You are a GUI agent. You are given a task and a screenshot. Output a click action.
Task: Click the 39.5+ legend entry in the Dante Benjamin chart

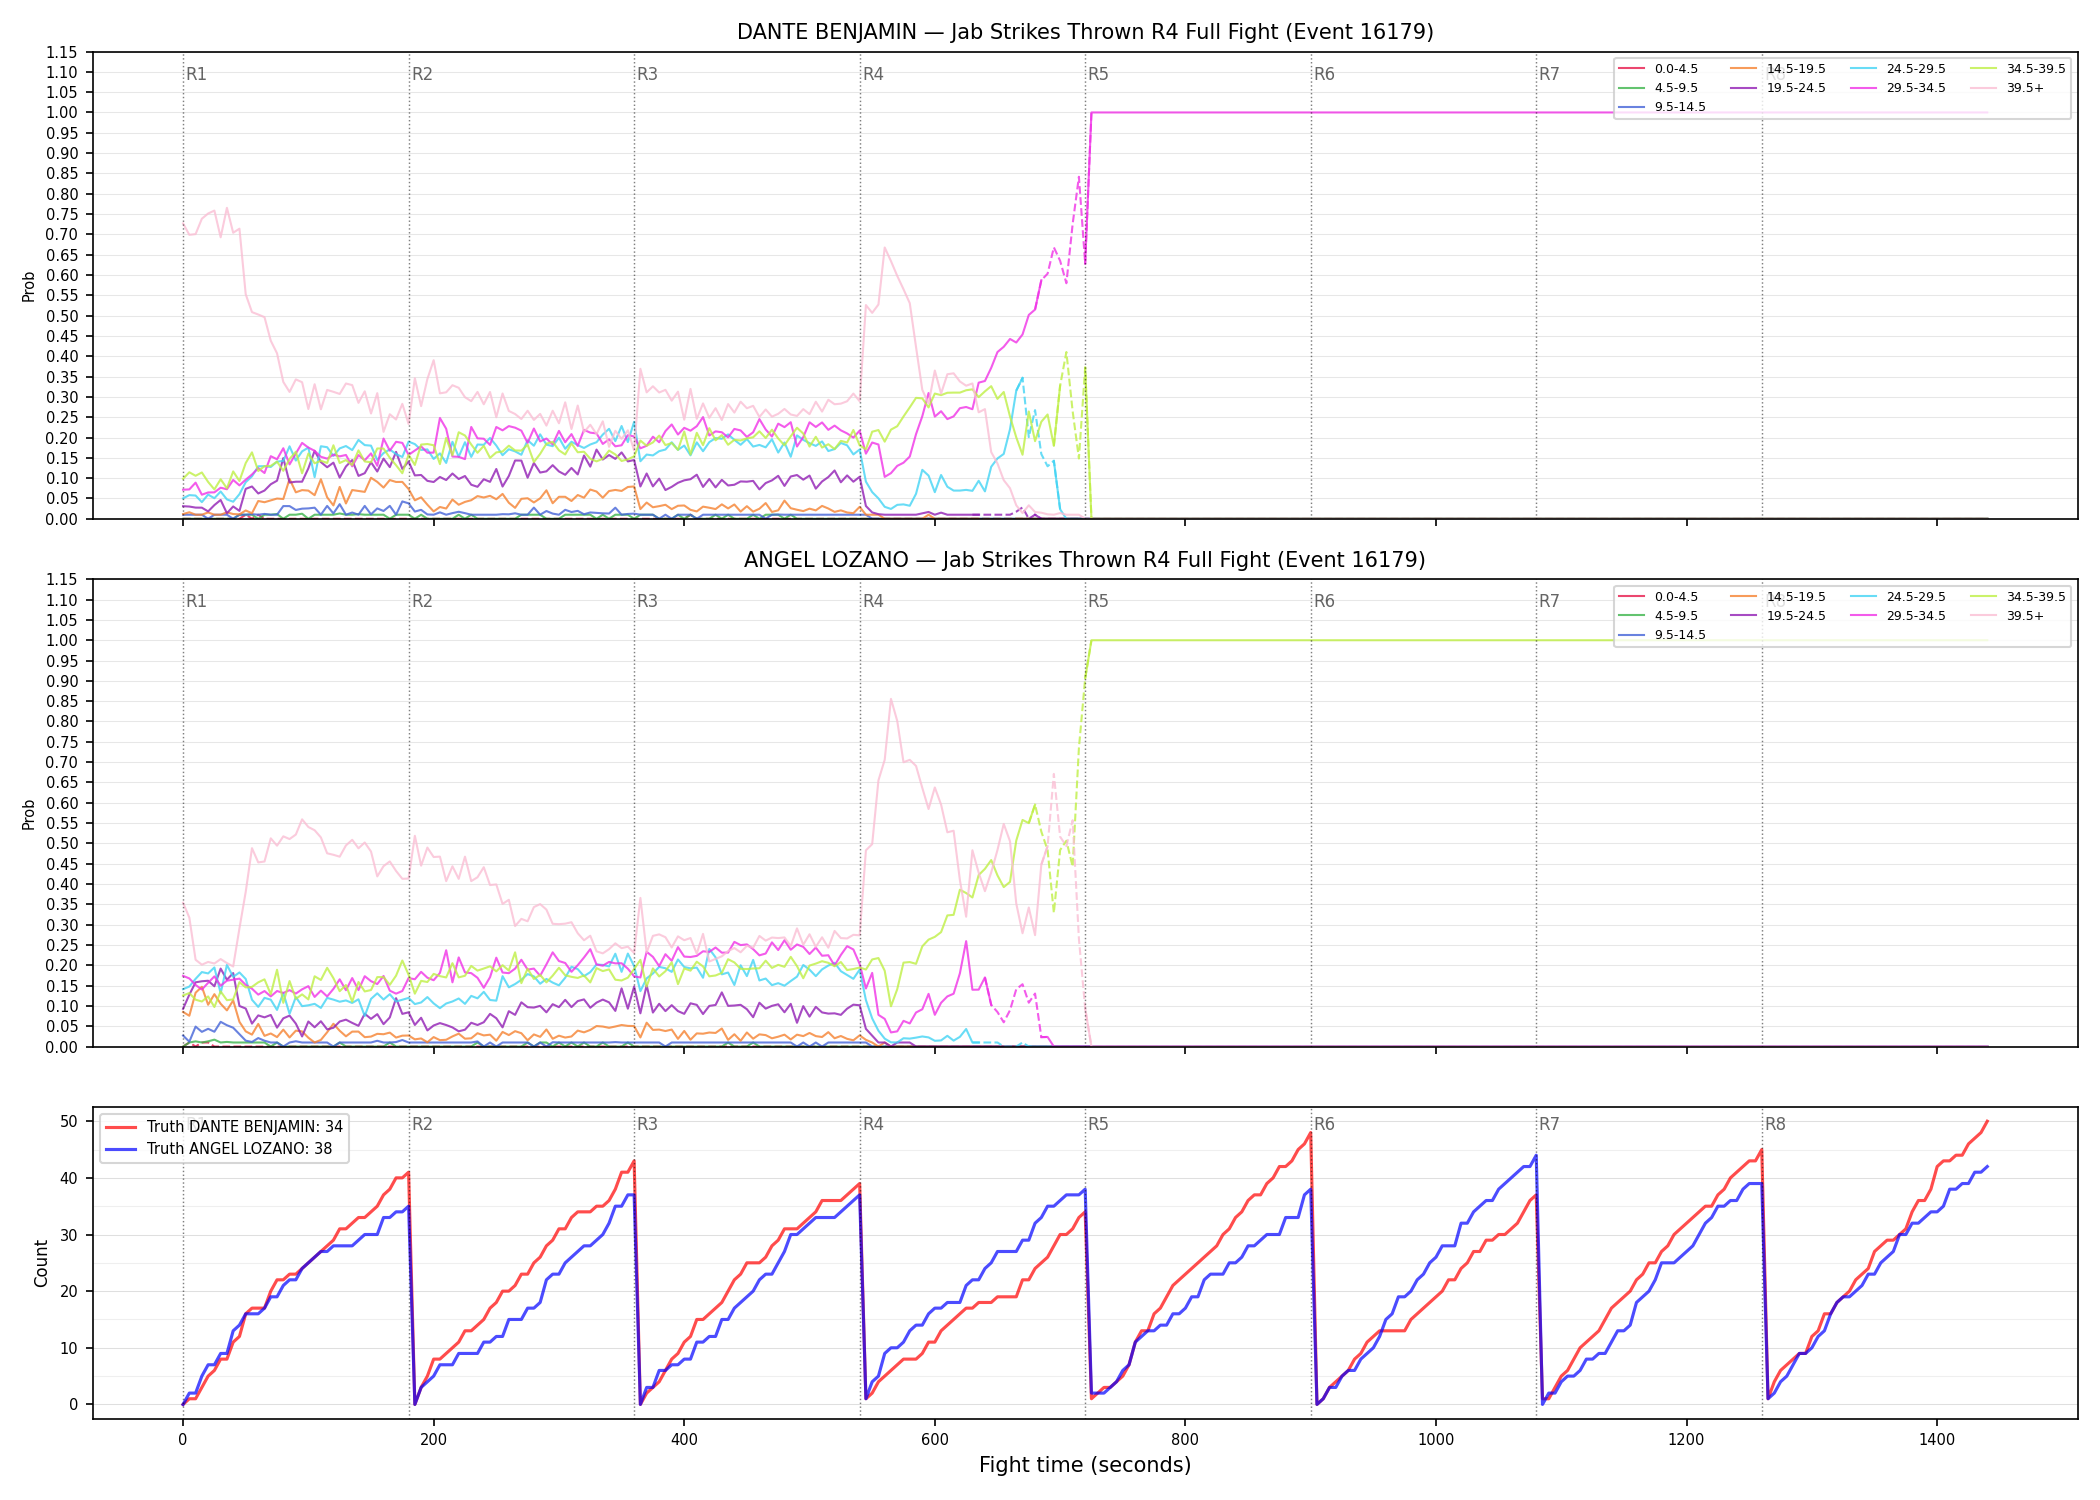click(x=2008, y=88)
